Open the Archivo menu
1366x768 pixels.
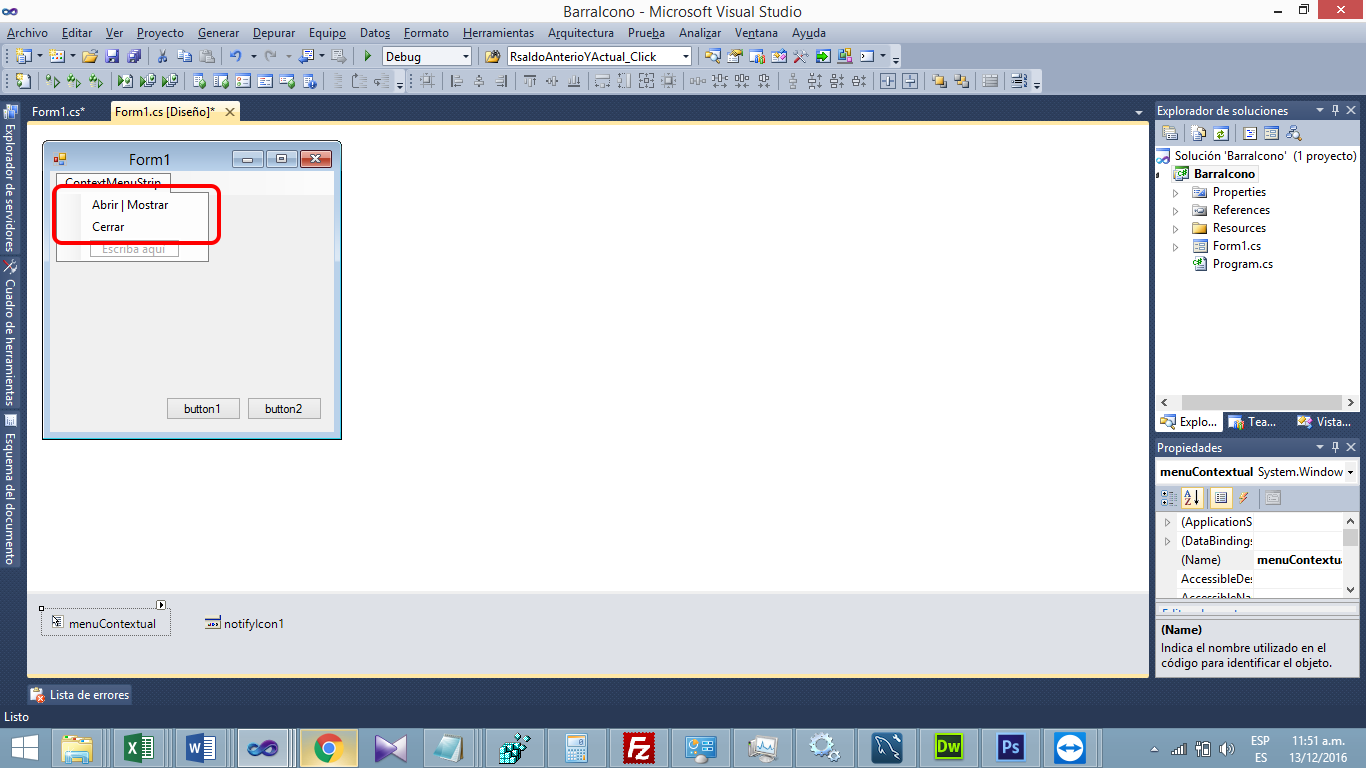click(x=27, y=33)
